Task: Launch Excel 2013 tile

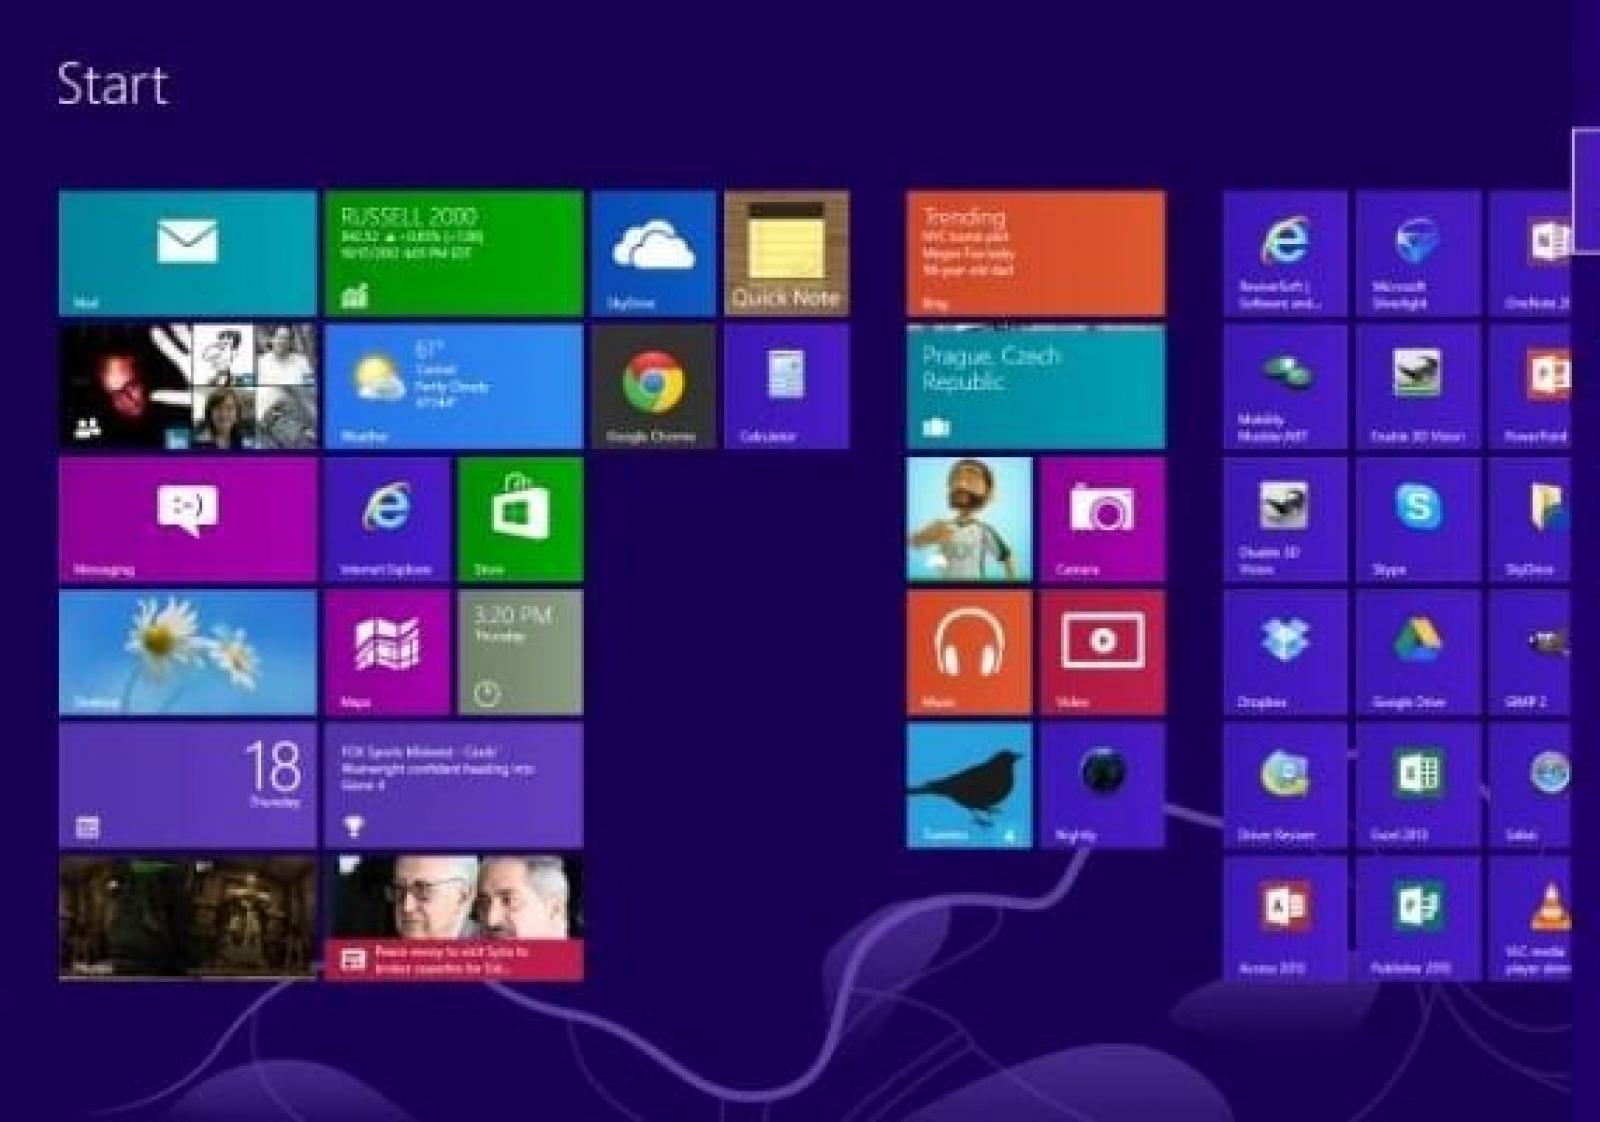Action: pyautogui.click(x=1417, y=785)
